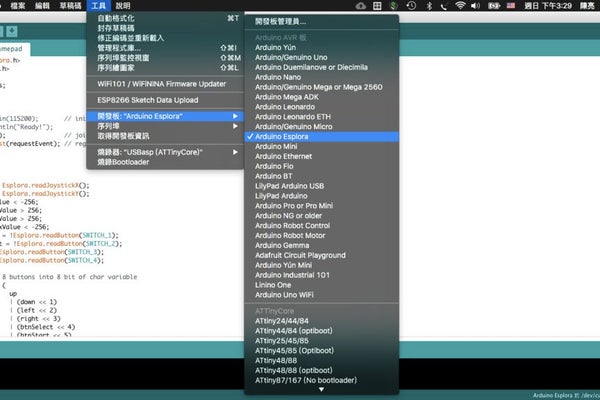Viewport: 600px width, 400px height.
Task: Expand the 燒錄器: "USBasp (ATTinyCore)" submenu
Action: [x=165, y=152]
